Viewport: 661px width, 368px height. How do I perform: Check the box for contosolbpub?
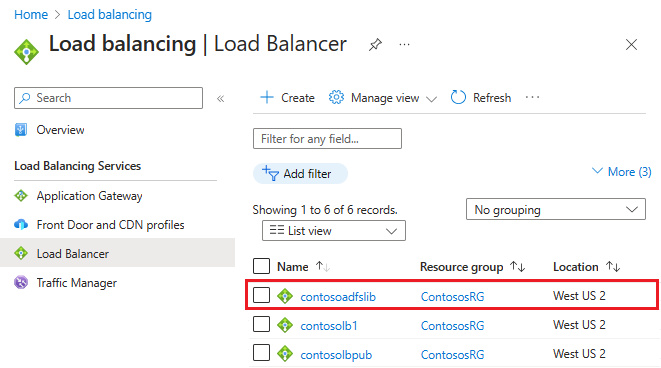tap(261, 353)
